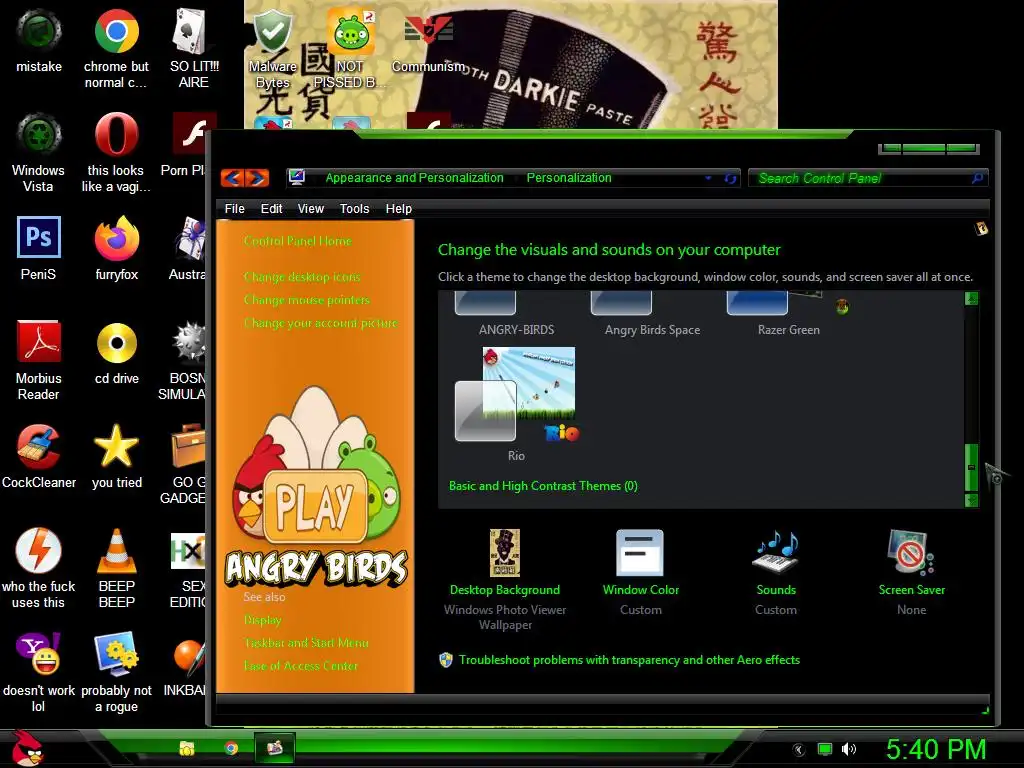Click the themes list scrollbar up arrow
Image resolution: width=1024 pixels, height=768 pixels.
click(x=971, y=299)
